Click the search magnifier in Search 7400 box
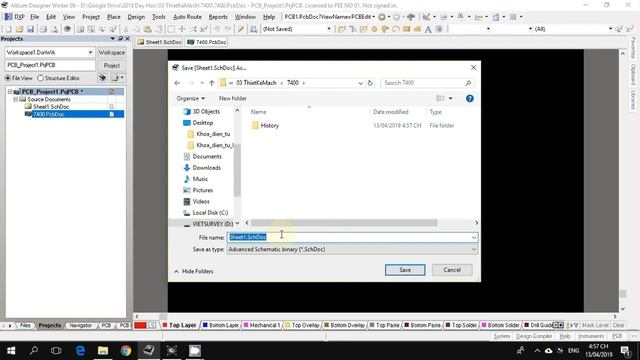 (x=468, y=83)
